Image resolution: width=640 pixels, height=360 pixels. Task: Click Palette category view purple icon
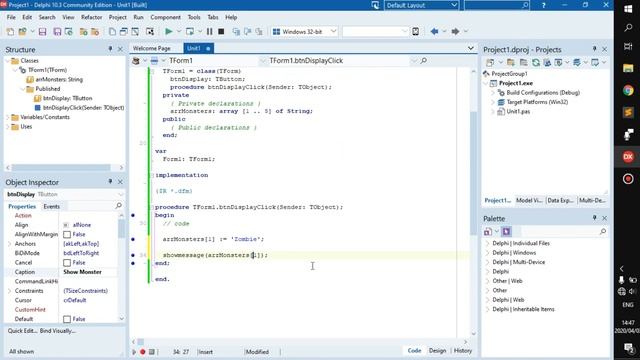coord(507,231)
